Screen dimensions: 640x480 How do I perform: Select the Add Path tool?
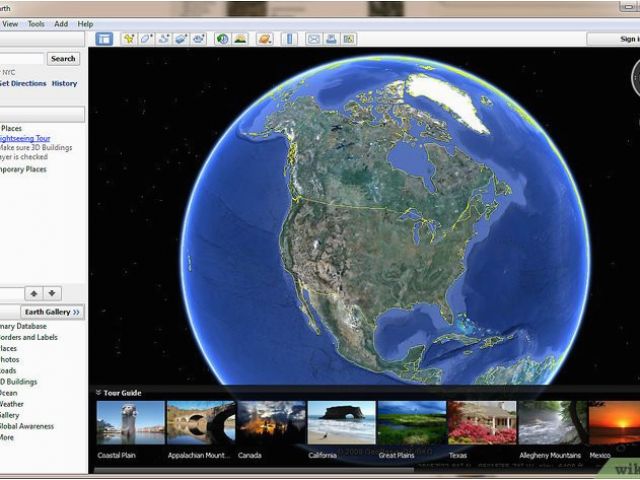pos(164,39)
